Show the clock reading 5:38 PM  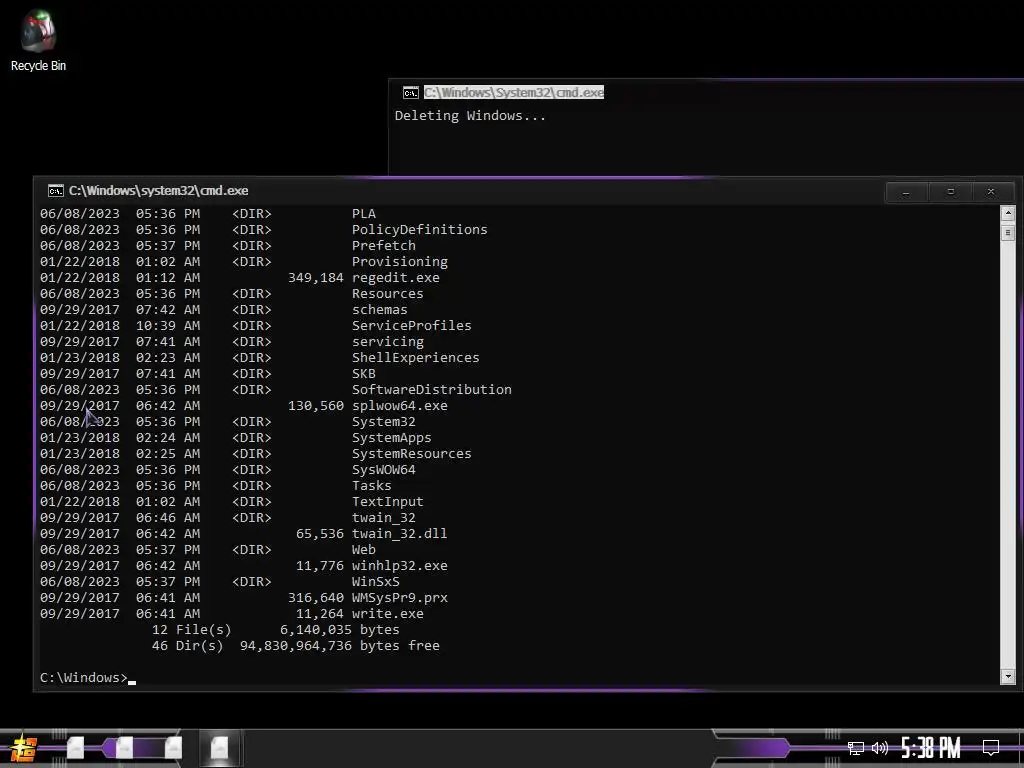tap(931, 748)
